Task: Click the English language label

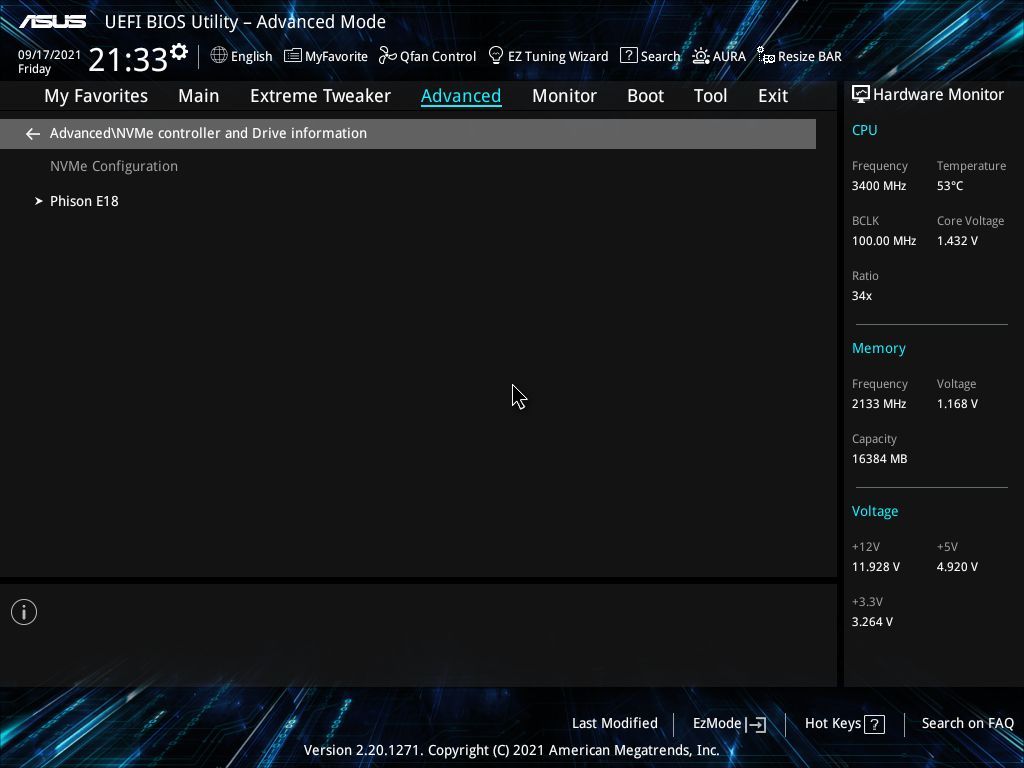Action: [x=251, y=57]
